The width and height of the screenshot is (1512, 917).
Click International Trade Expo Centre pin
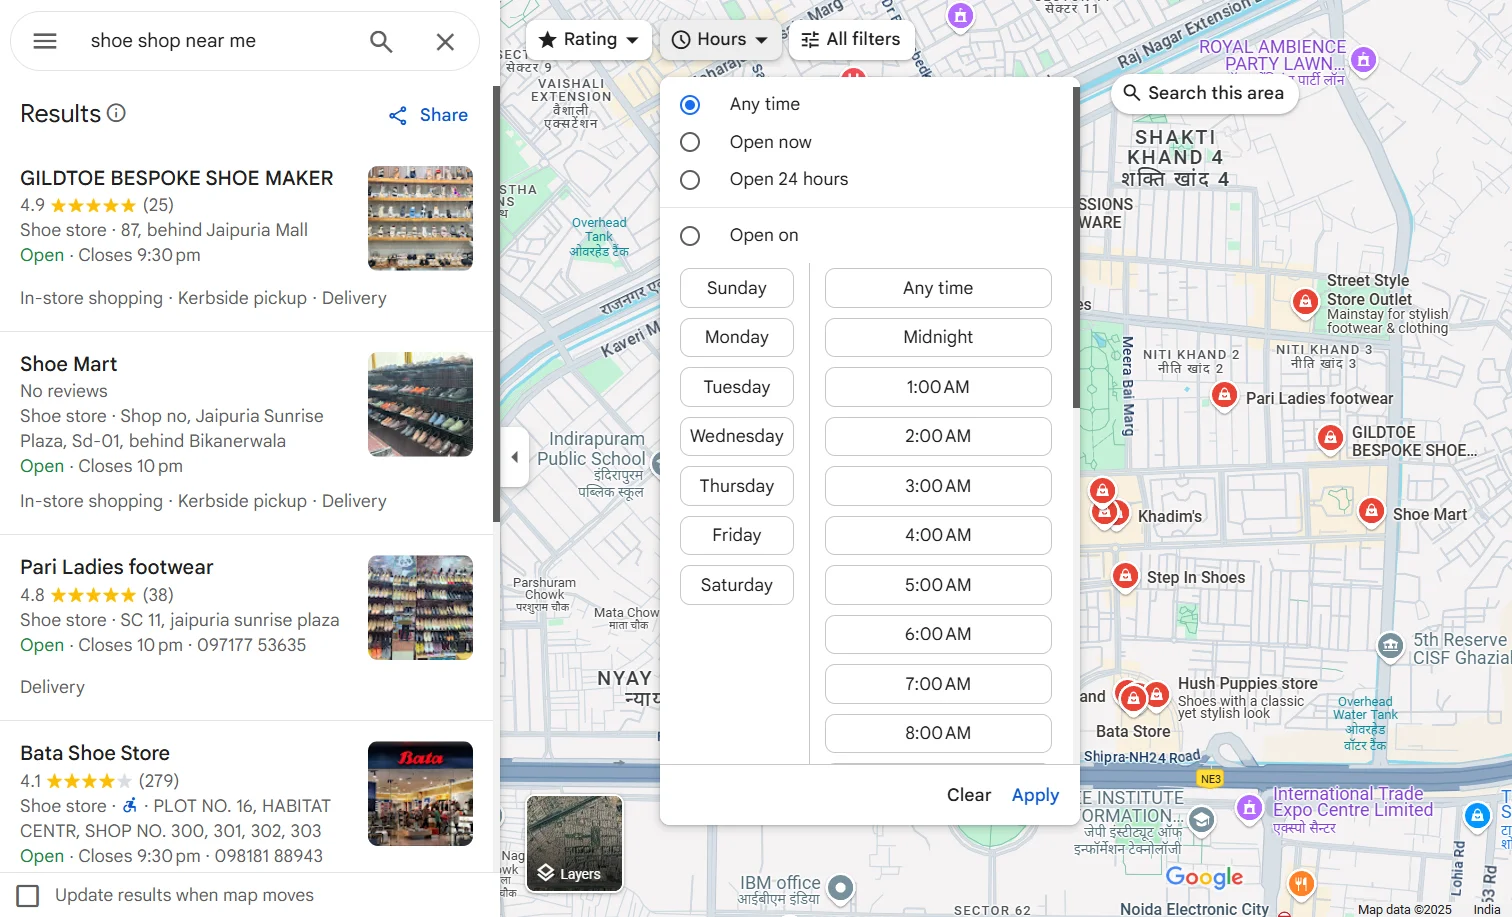tap(1249, 807)
